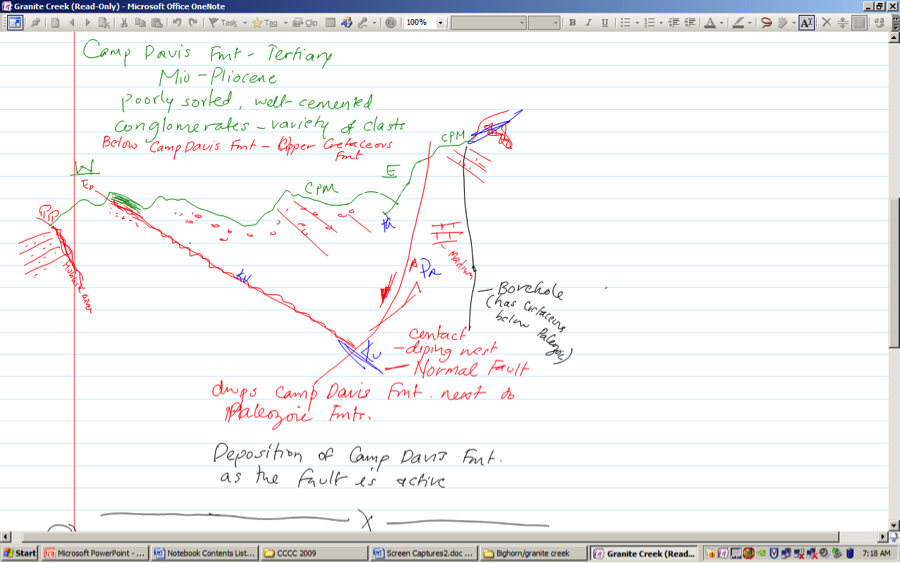900x563 pixels.
Task: Click the screen Clip tool
Action: coord(306,22)
